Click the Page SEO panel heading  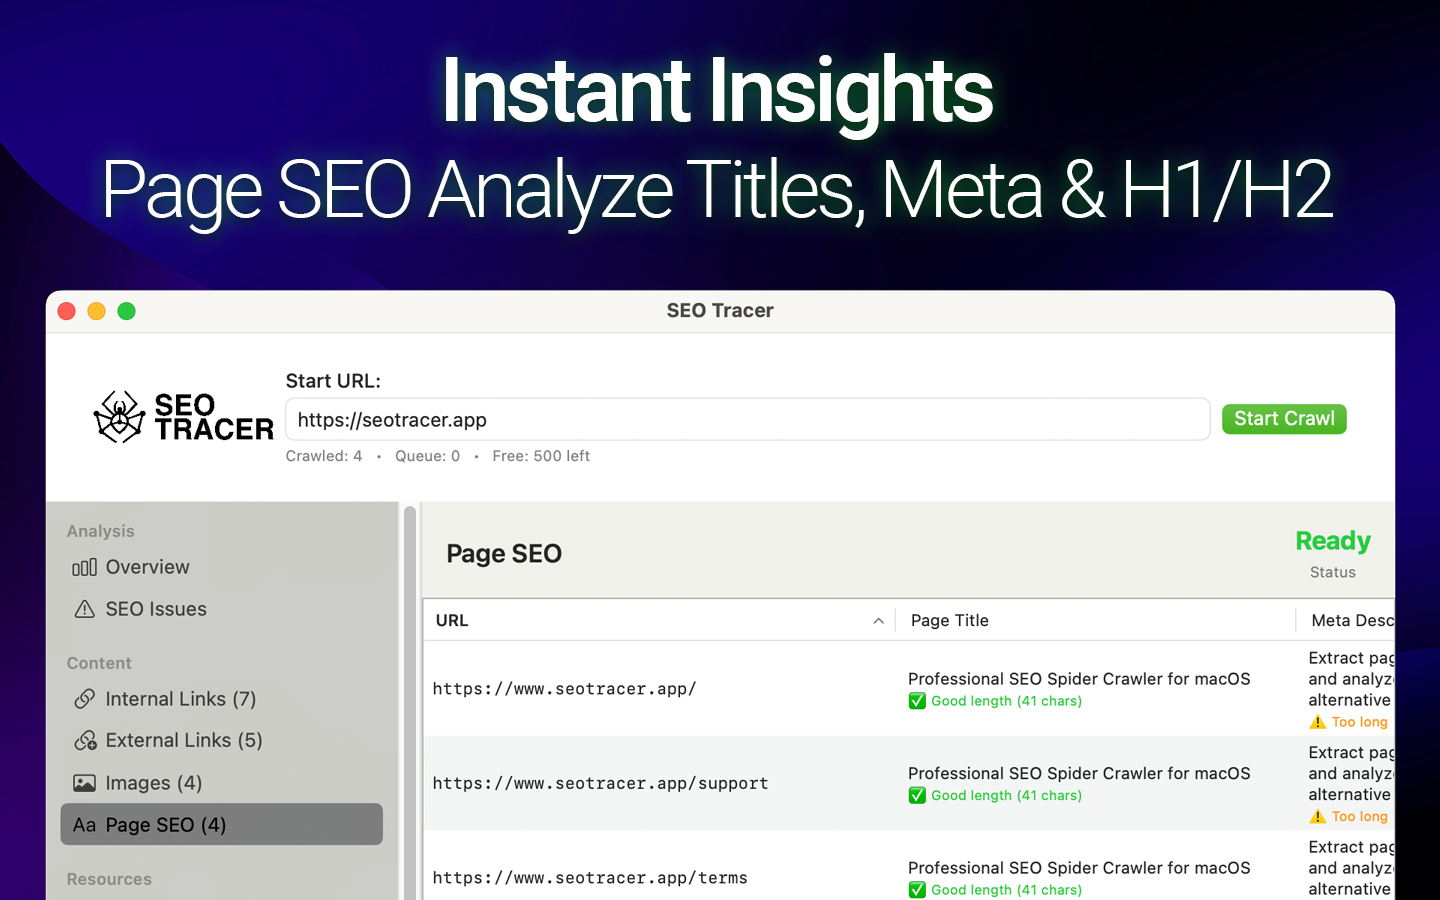click(504, 554)
